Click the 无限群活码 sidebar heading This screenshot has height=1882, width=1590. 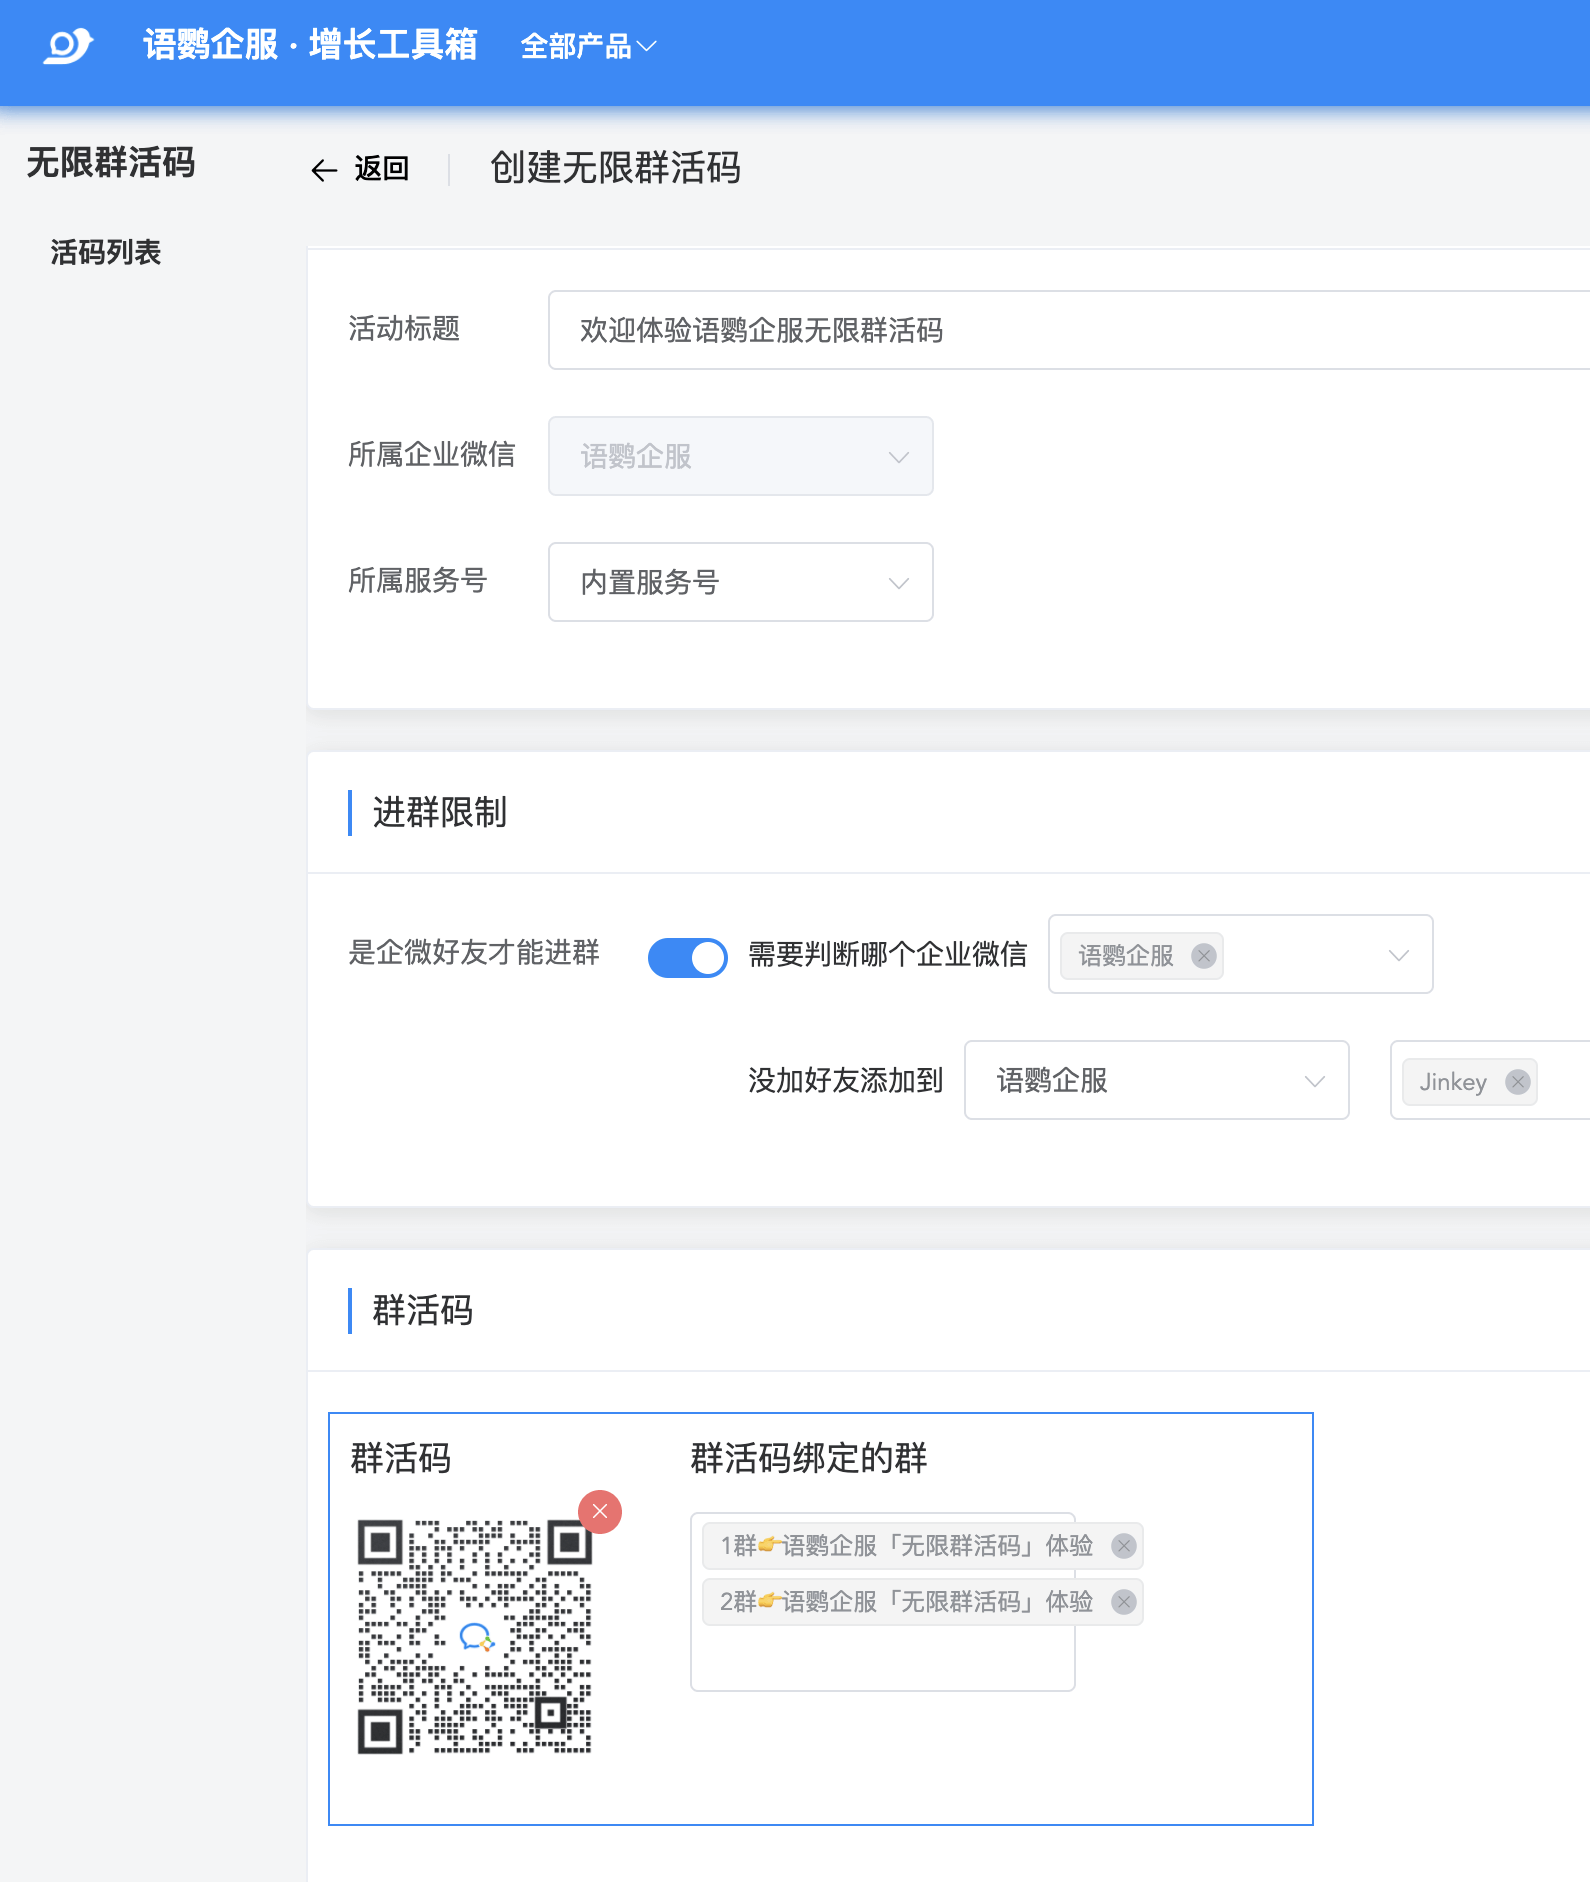tap(110, 162)
